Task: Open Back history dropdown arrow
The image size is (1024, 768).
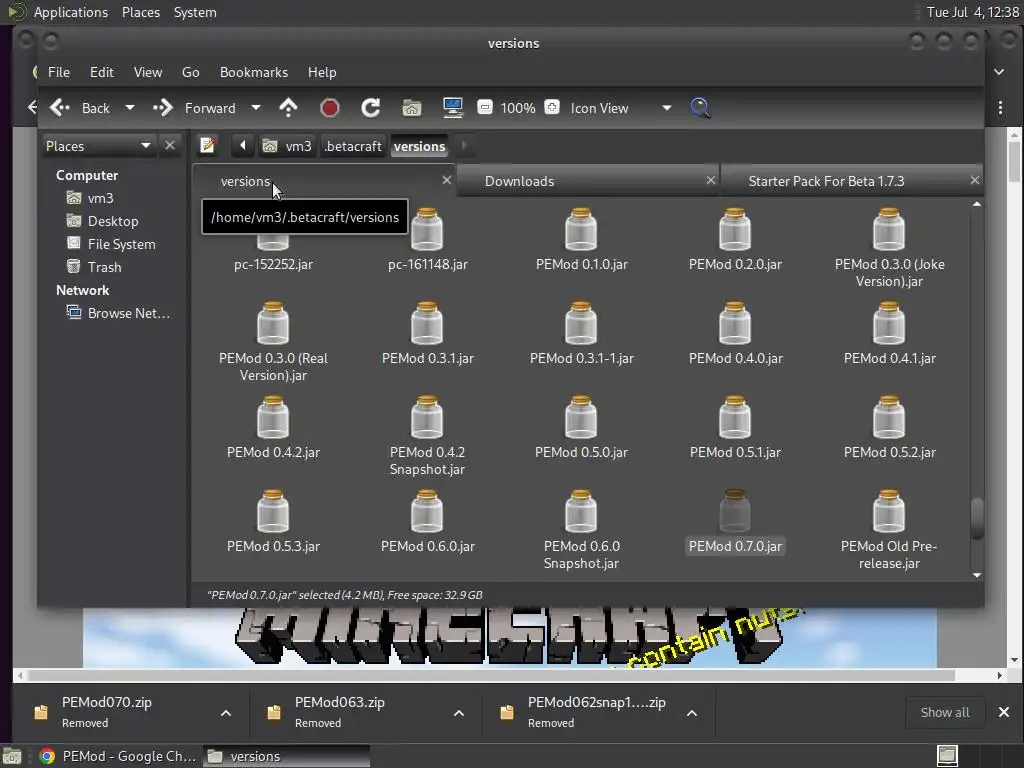Action: pos(130,108)
